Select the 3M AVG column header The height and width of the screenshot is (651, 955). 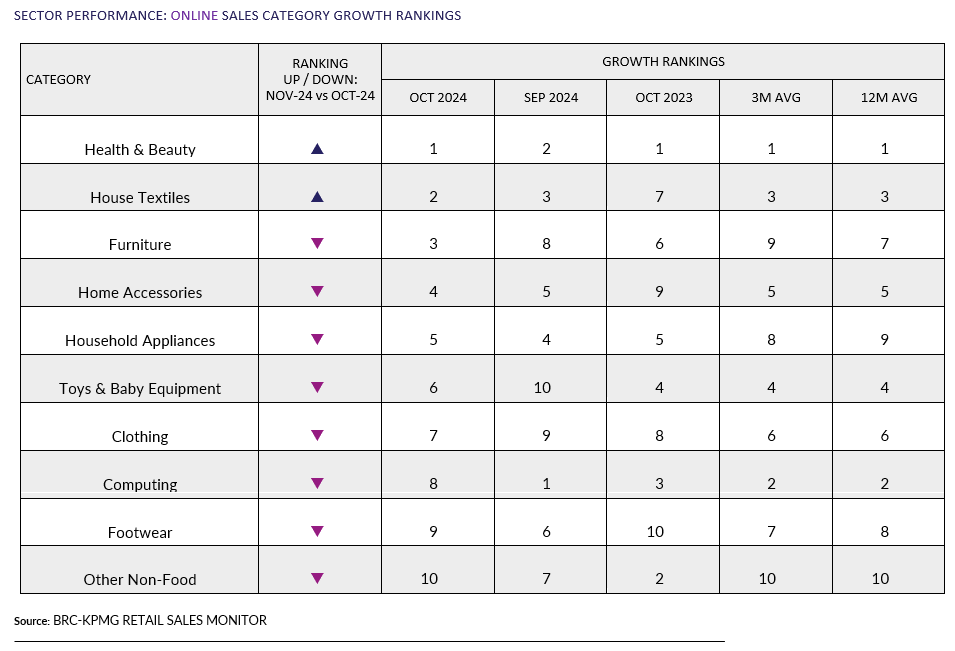776,97
